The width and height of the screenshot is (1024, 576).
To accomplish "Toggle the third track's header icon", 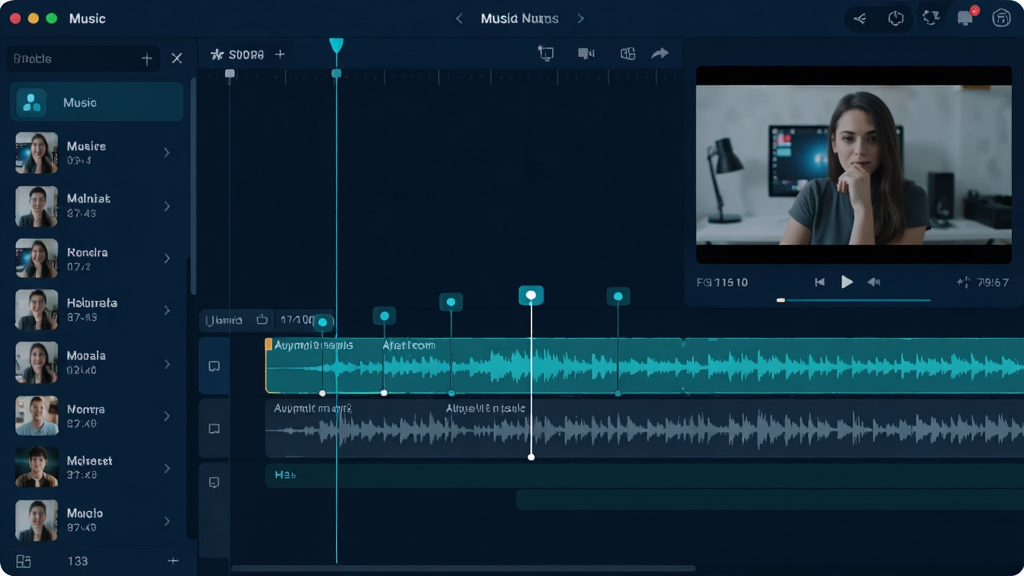I will pos(214,483).
